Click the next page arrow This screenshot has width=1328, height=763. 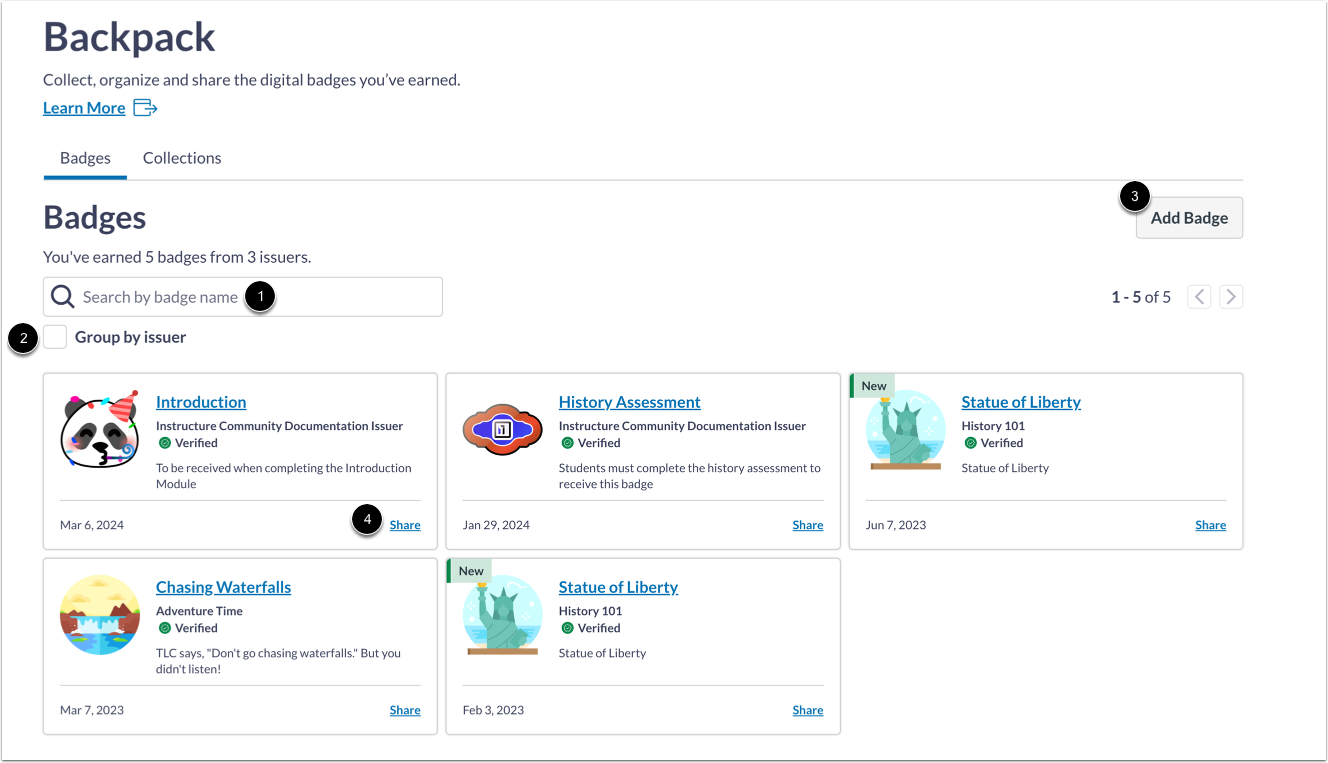click(x=1230, y=296)
